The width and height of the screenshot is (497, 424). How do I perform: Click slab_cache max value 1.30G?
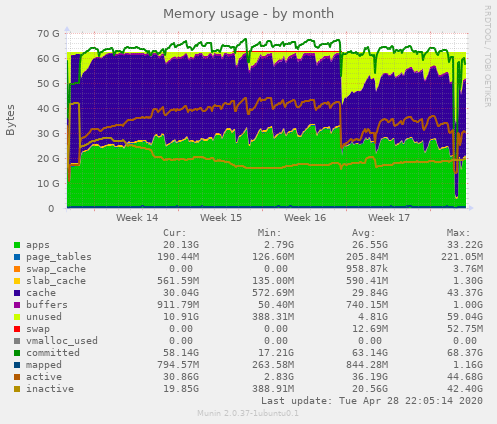pyautogui.click(x=468, y=281)
